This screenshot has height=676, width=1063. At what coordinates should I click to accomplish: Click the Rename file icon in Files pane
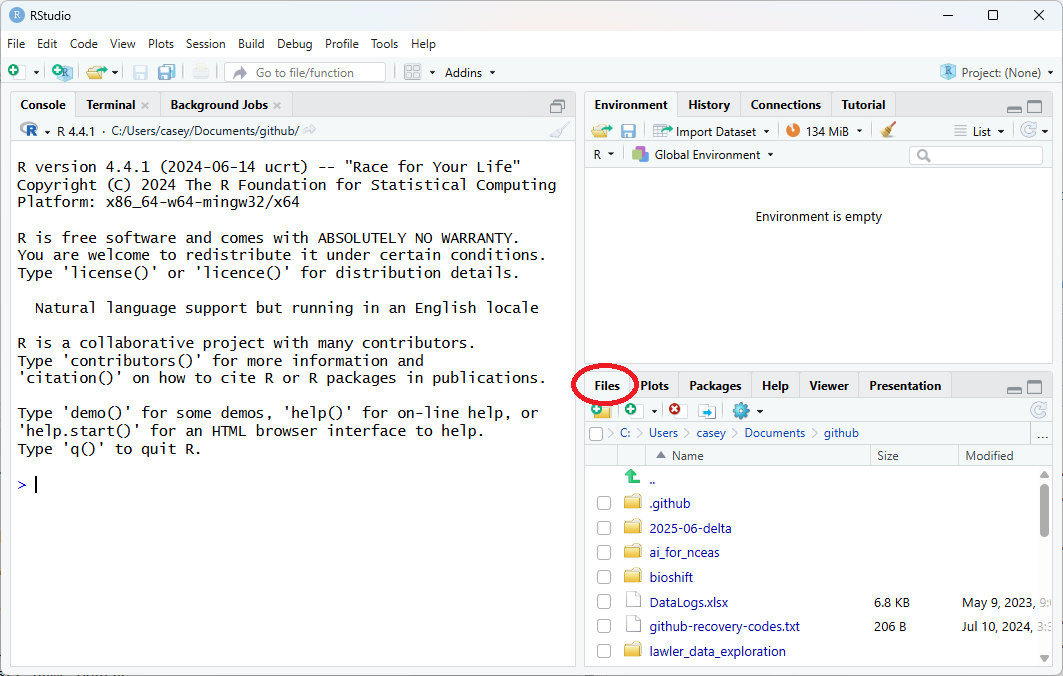(x=706, y=411)
